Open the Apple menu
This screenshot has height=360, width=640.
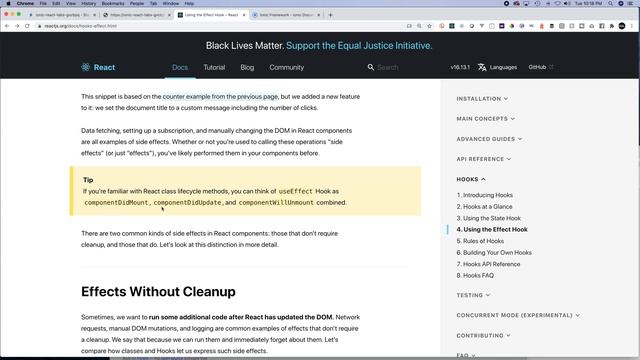coord(8,3)
